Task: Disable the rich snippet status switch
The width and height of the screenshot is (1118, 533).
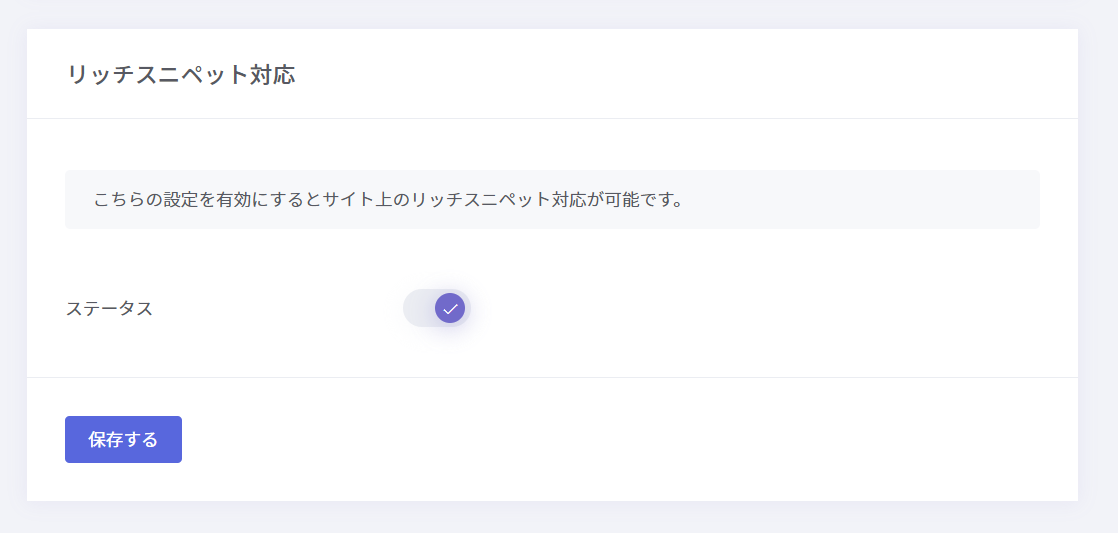Action: tap(436, 308)
